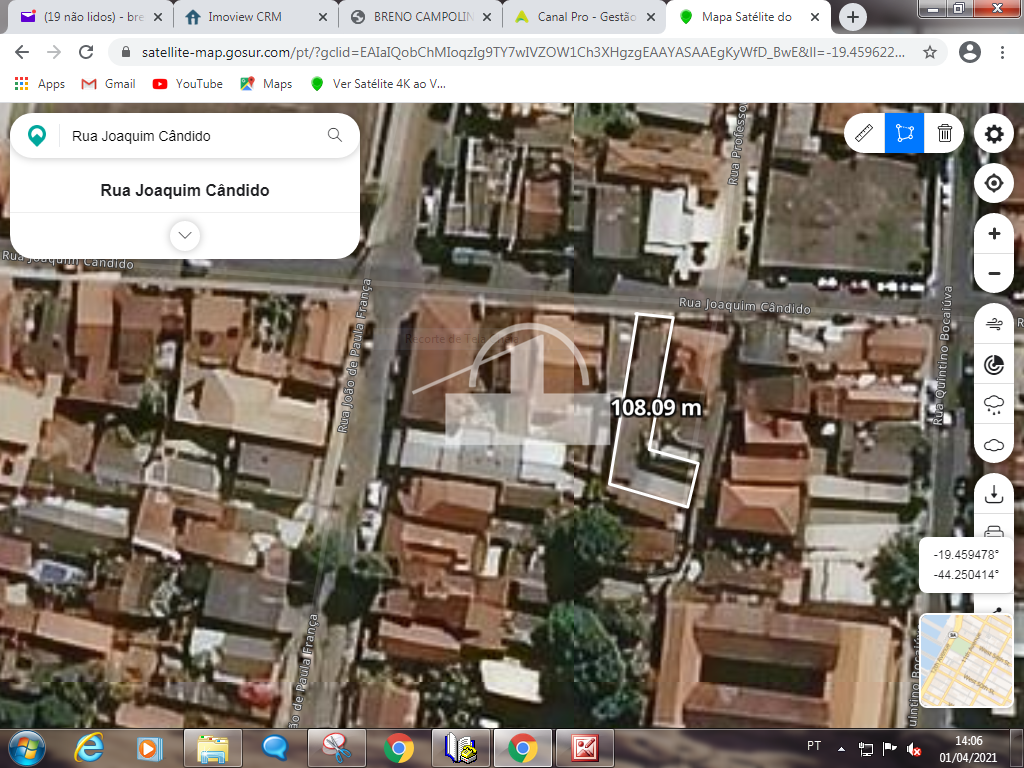Download the map image
Image resolution: width=1024 pixels, height=768 pixels.
tap(993, 495)
